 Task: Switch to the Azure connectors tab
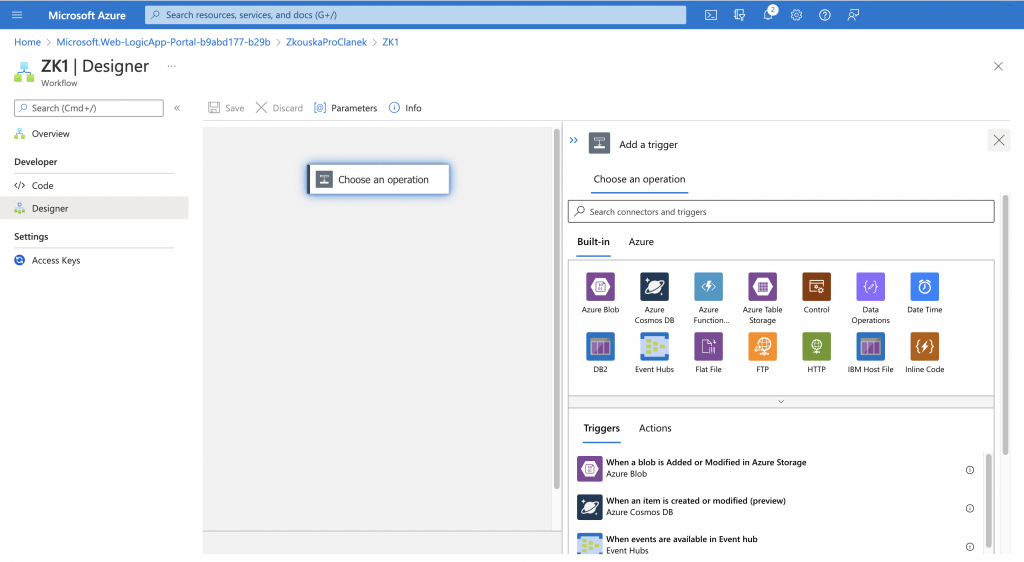[x=641, y=242]
